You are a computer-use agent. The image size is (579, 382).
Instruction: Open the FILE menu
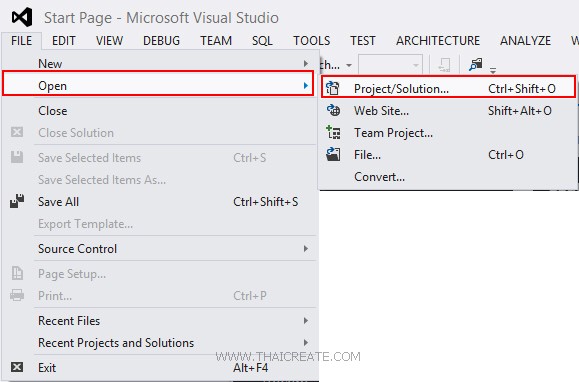21,40
